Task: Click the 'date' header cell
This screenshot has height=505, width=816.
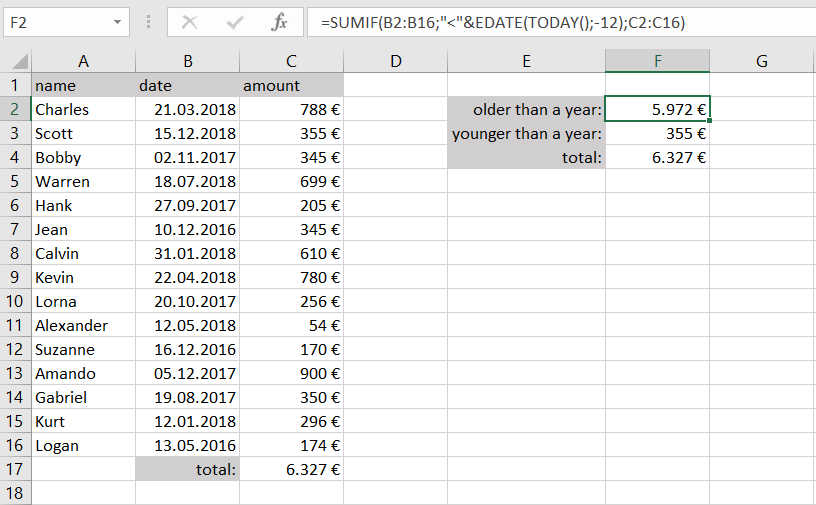Action: tap(187, 85)
